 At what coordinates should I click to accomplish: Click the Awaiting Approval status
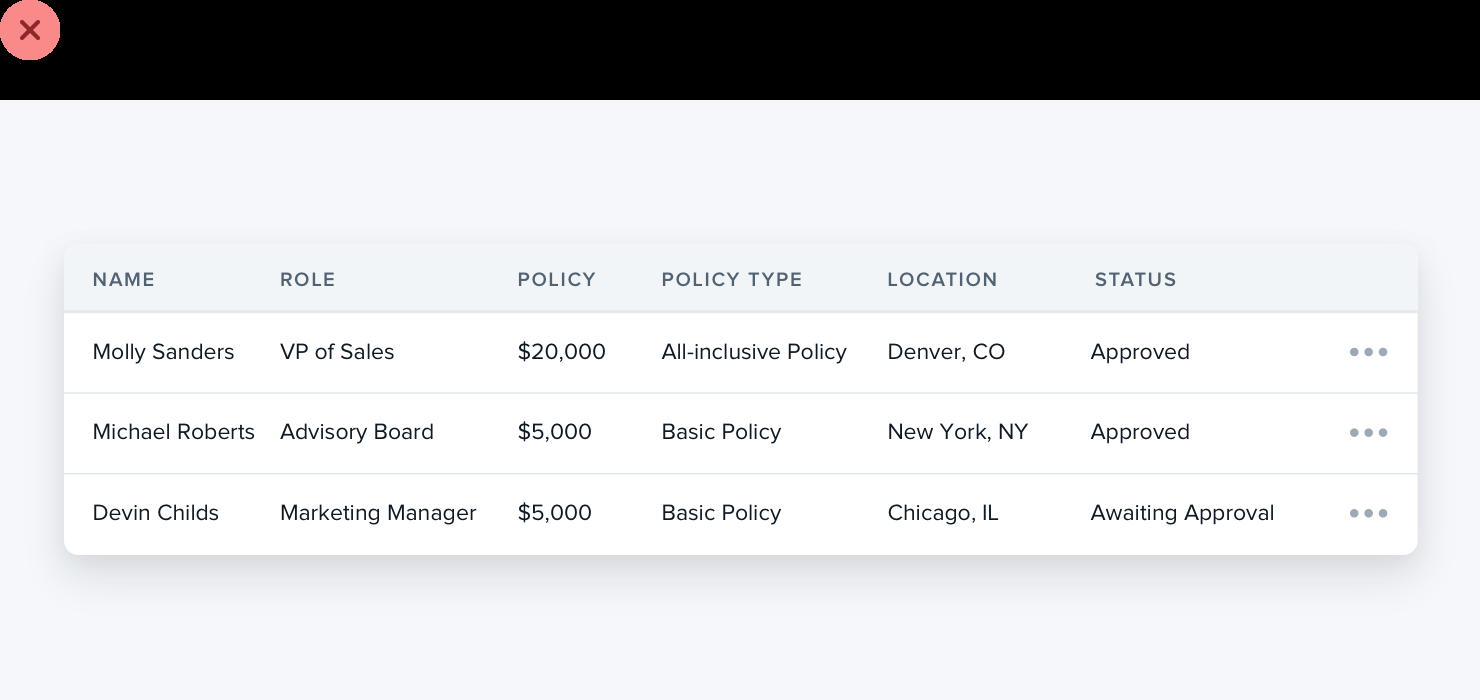click(1182, 513)
